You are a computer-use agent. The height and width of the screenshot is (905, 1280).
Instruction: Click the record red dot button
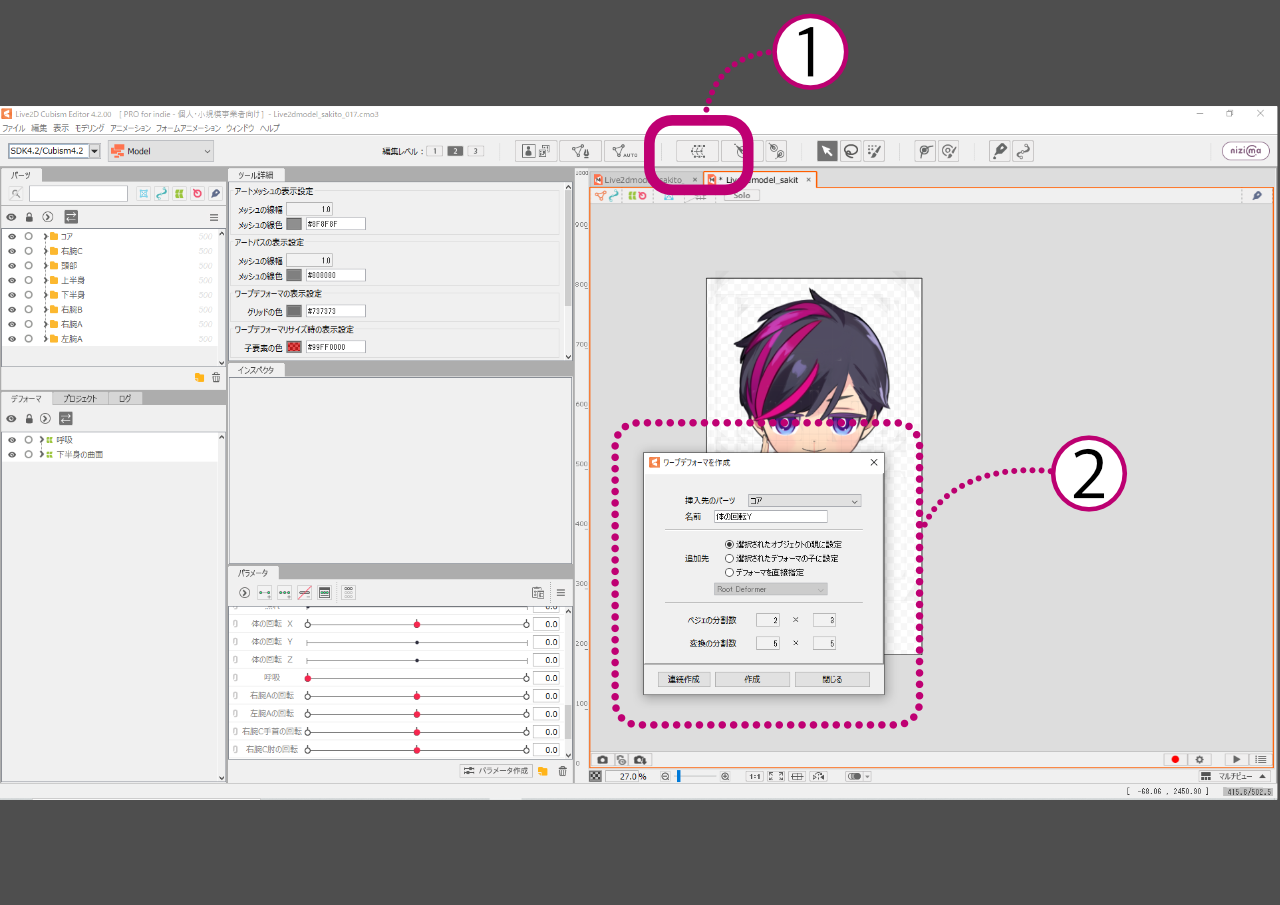point(1176,760)
